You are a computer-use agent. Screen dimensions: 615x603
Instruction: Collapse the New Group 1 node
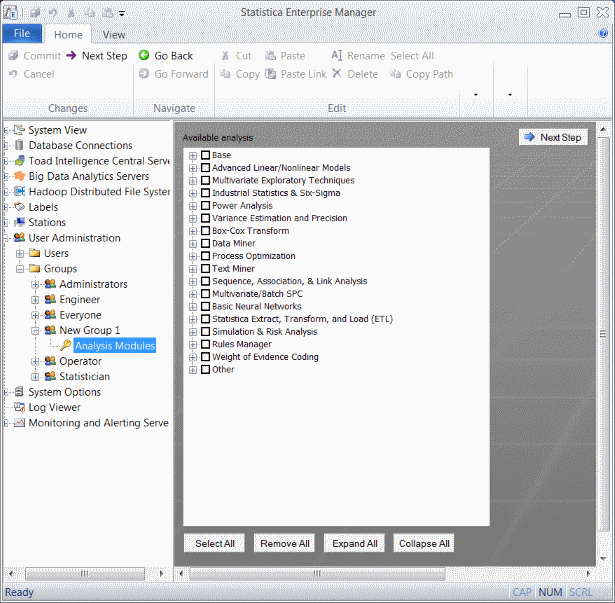[35, 331]
